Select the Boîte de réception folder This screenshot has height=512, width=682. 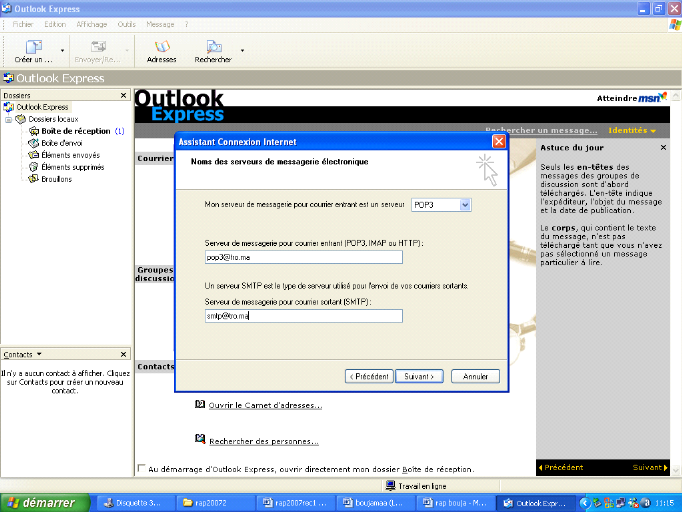[x=75, y=131]
